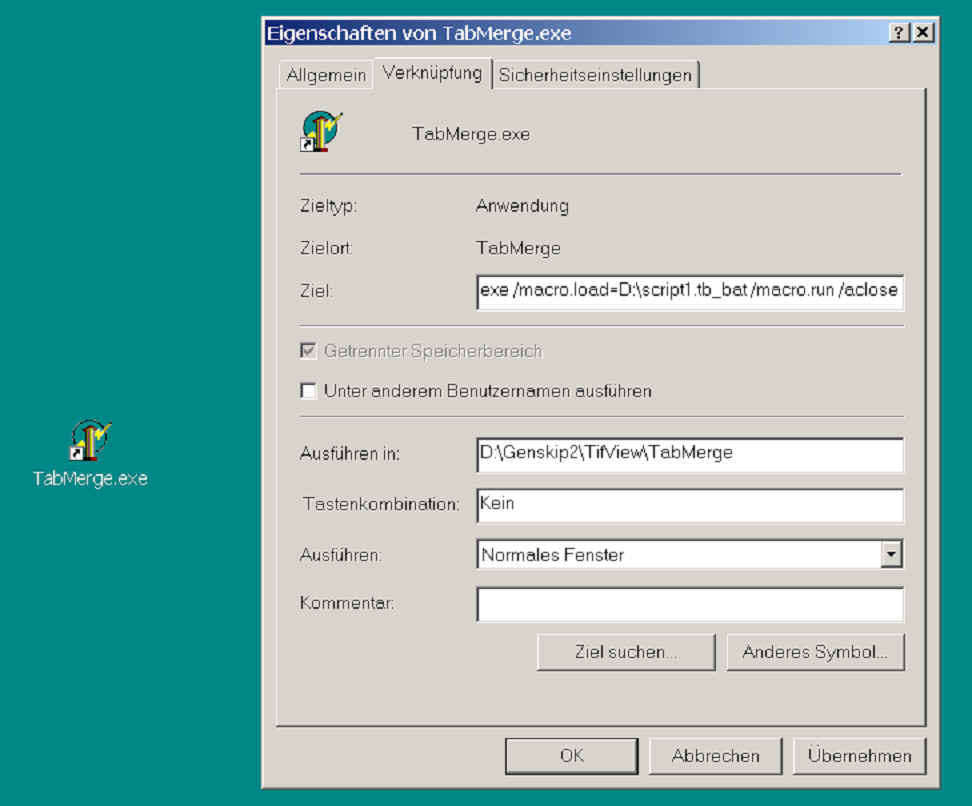Switch to the Allgemein tab
This screenshot has width=972, height=806.
point(325,75)
